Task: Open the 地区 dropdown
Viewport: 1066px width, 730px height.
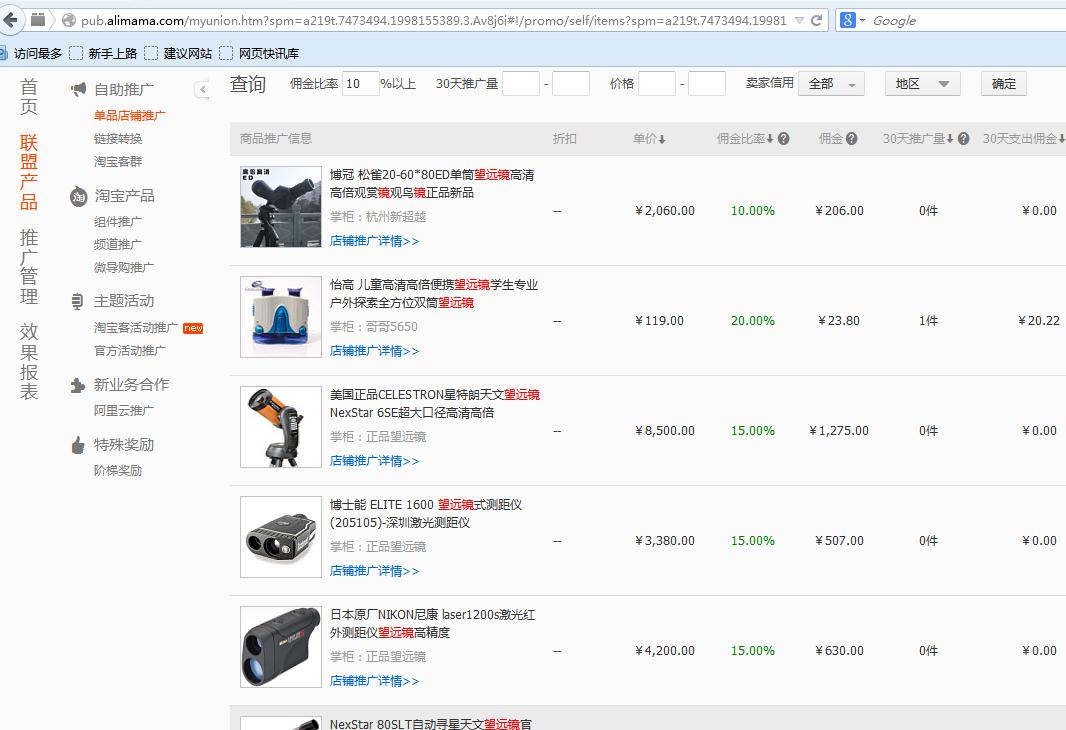Action: tap(922, 84)
